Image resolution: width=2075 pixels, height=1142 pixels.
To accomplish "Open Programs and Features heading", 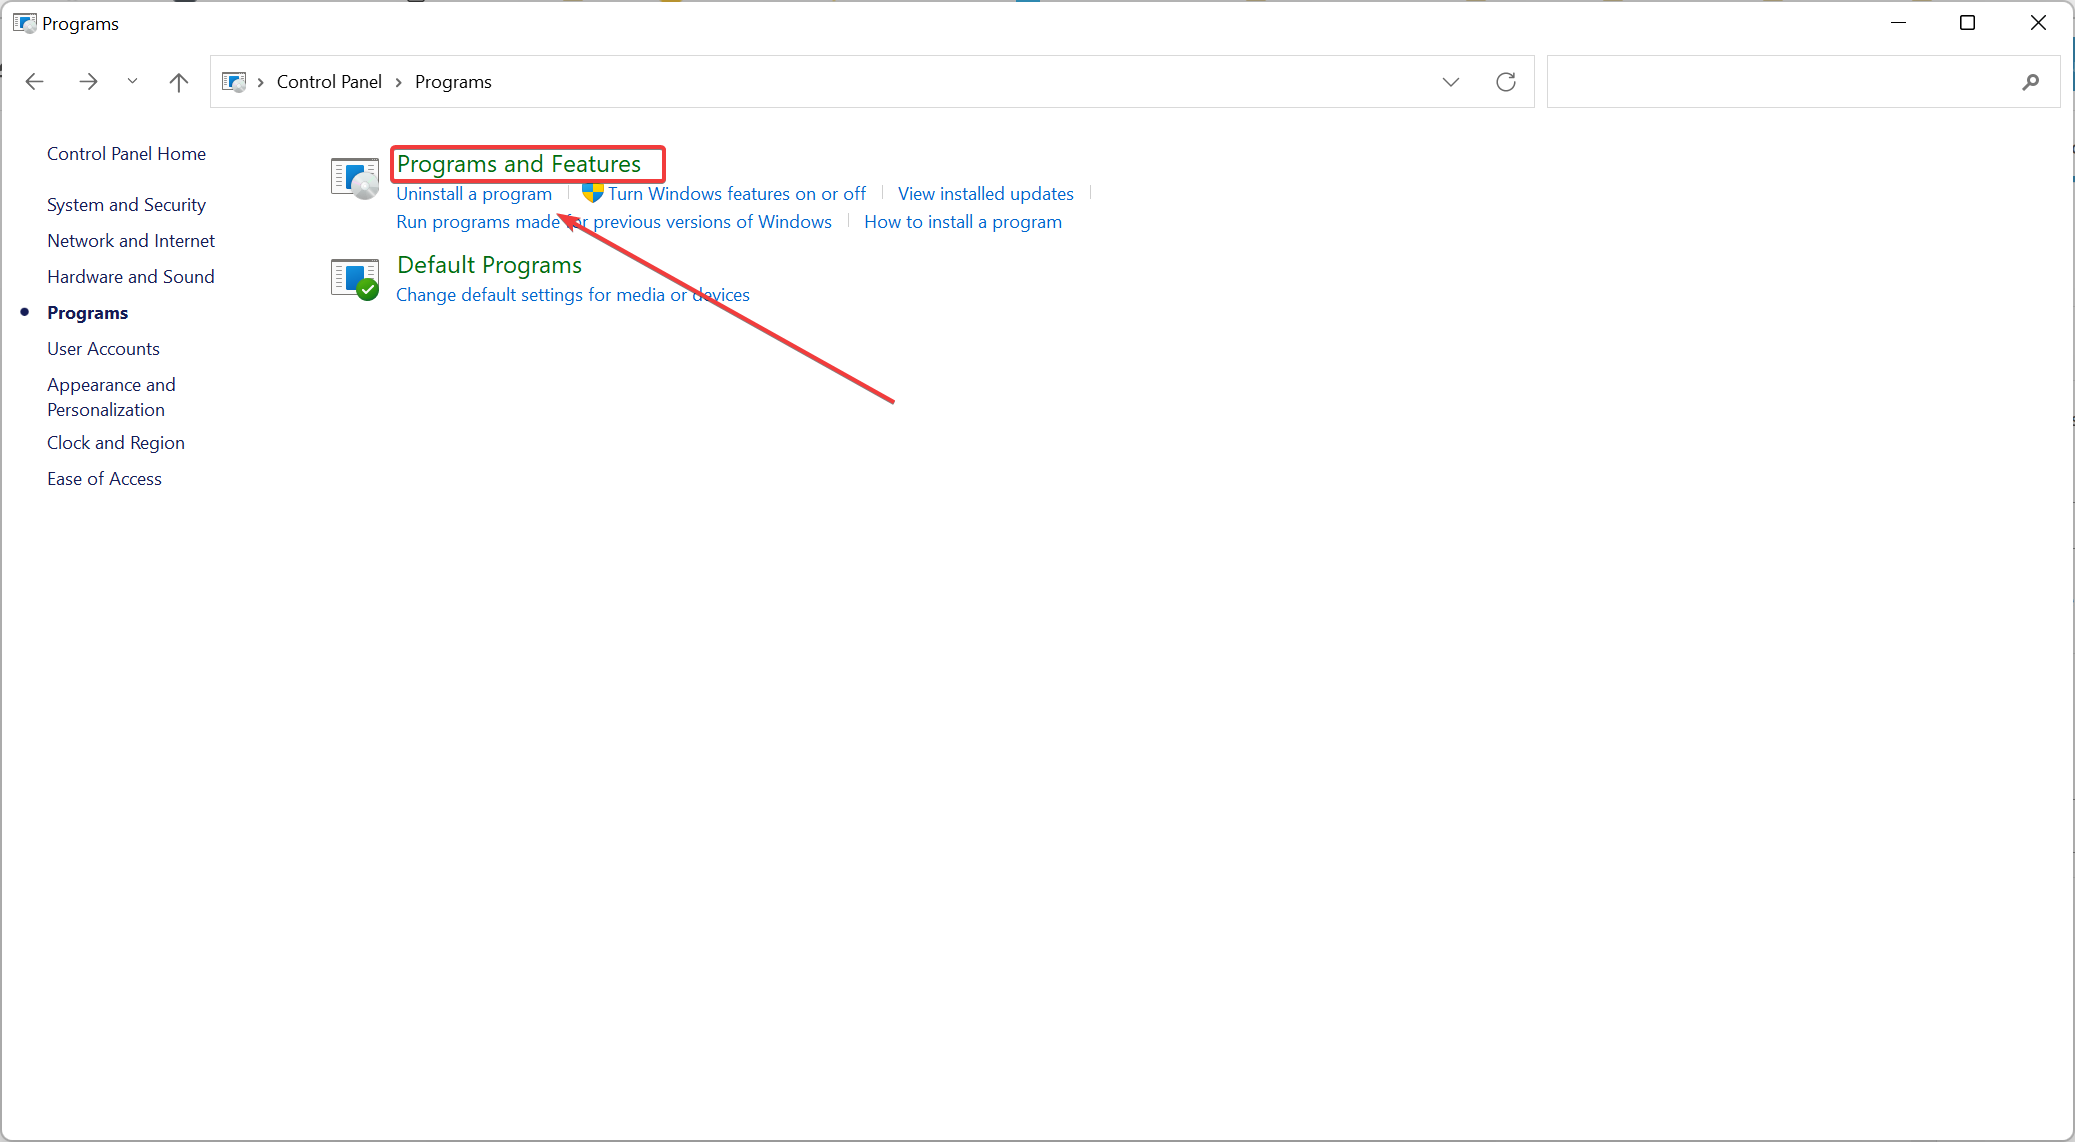I will pyautogui.click(x=519, y=164).
